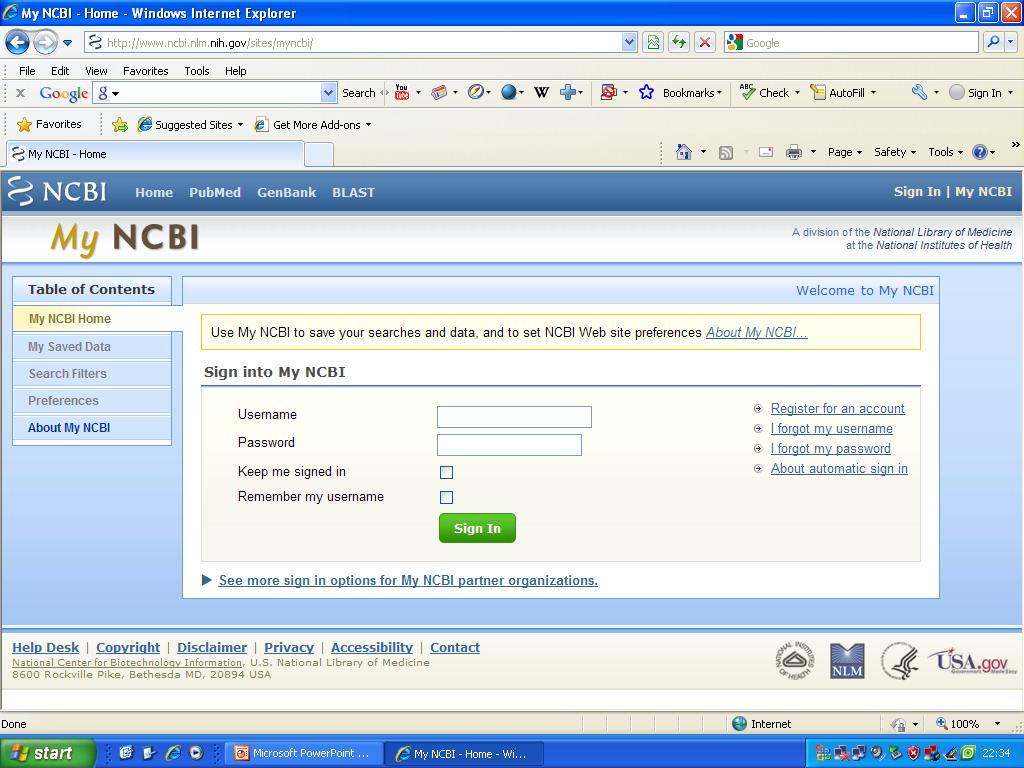Click the browser Back arrow button
The width and height of the screenshot is (1024, 768).
tap(18, 43)
